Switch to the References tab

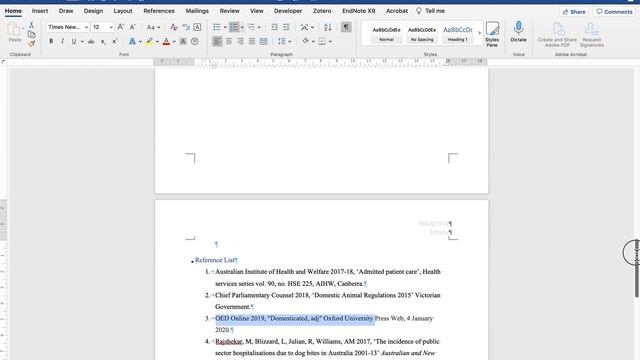coord(159,11)
